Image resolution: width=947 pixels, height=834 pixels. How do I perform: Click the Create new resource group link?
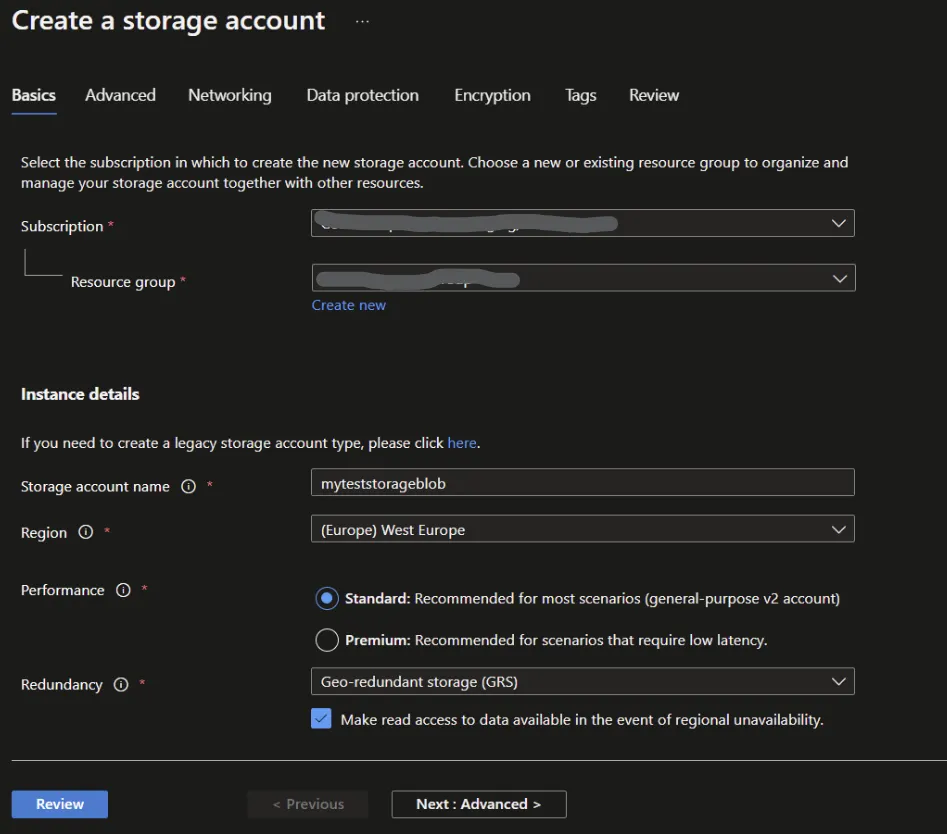click(x=348, y=305)
